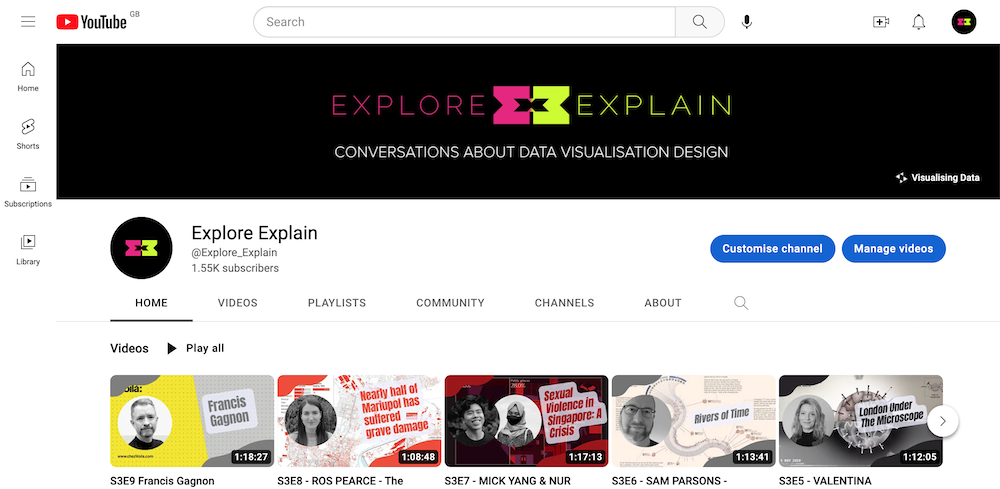Click the YouTube logo
The image size is (1000, 489).
[92, 22]
